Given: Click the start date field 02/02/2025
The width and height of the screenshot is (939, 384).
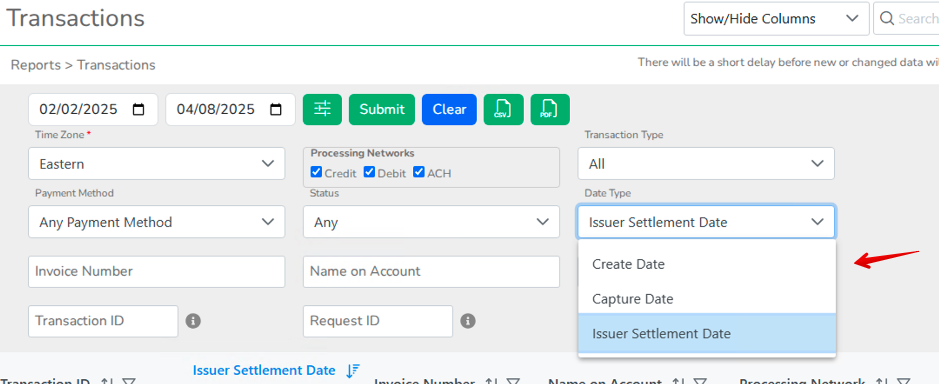Looking at the screenshot, I should coord(93,110).
